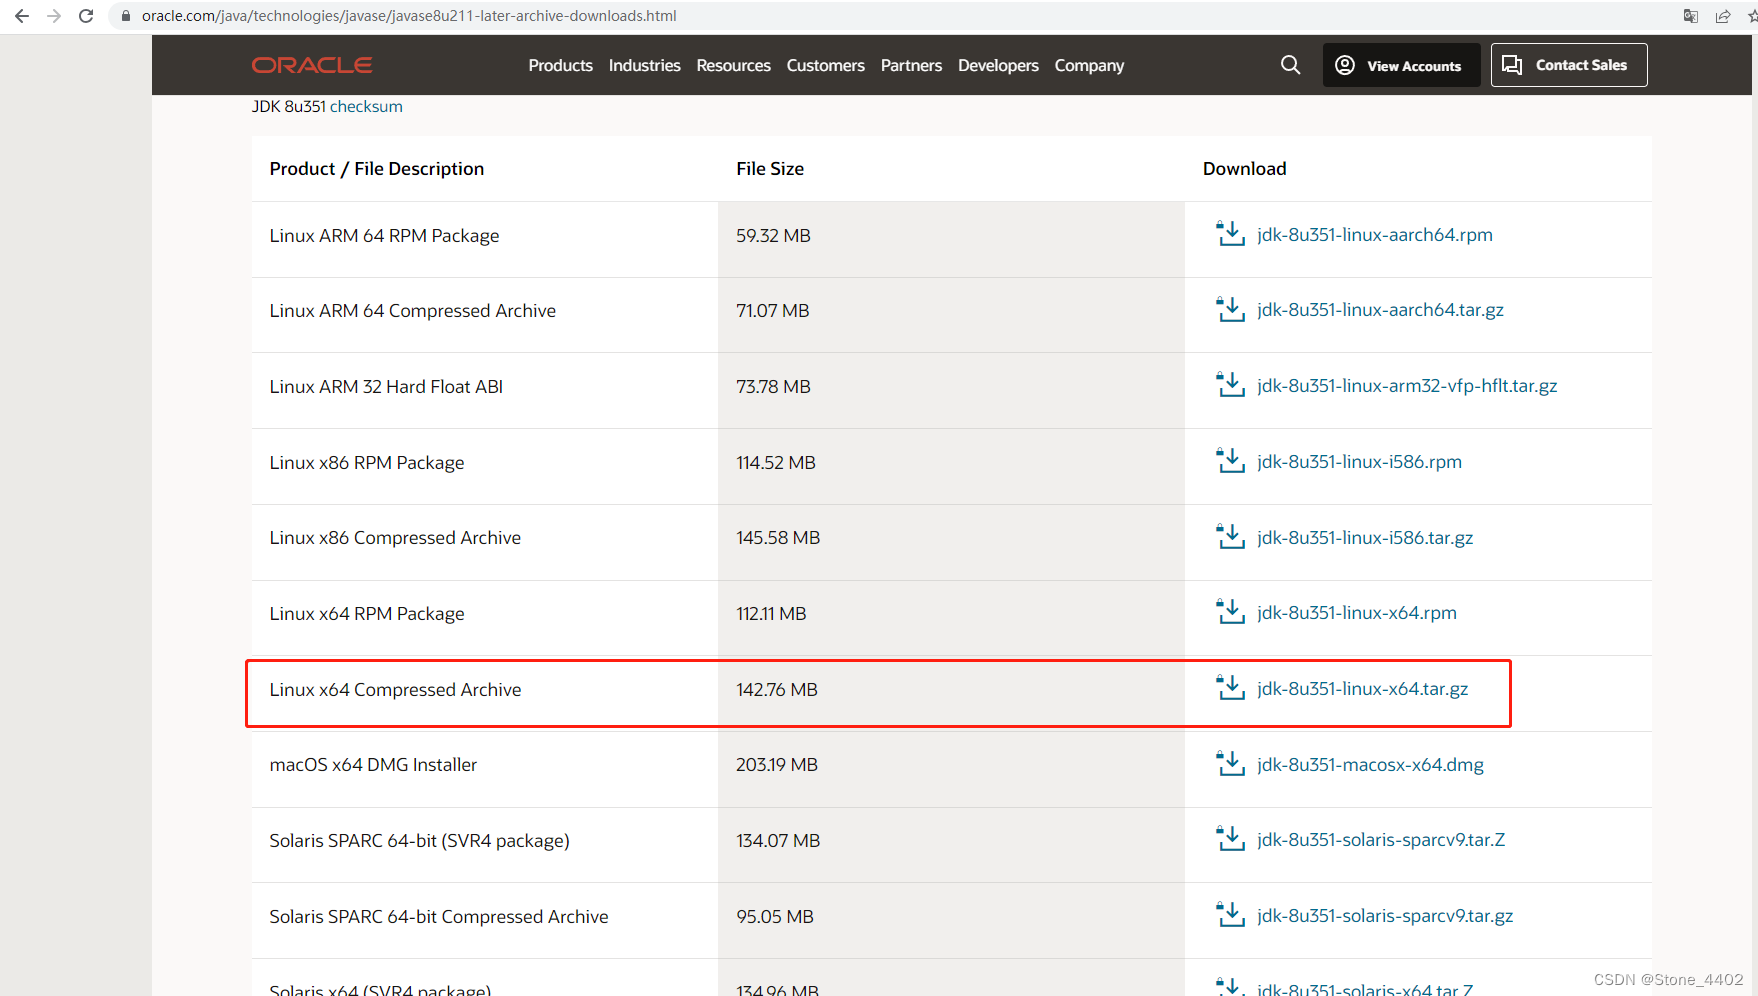Click download icon for linux-aarch64.rpm
Viewport: 1758px width, 996px height.
(1230, 234)
